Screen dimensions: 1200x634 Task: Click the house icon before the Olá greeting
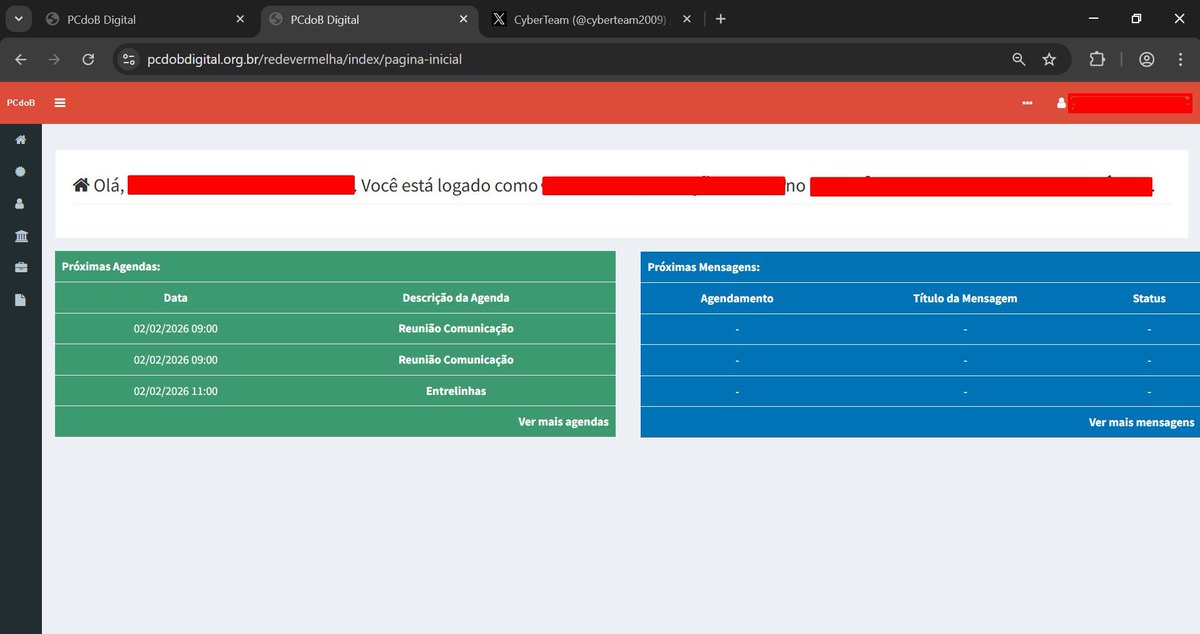point(81,185)
